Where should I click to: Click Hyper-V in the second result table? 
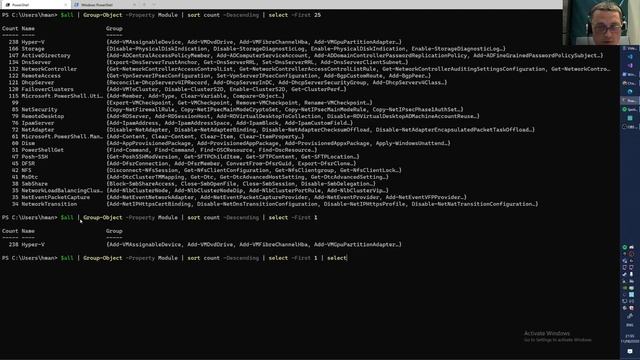[33, 244]
